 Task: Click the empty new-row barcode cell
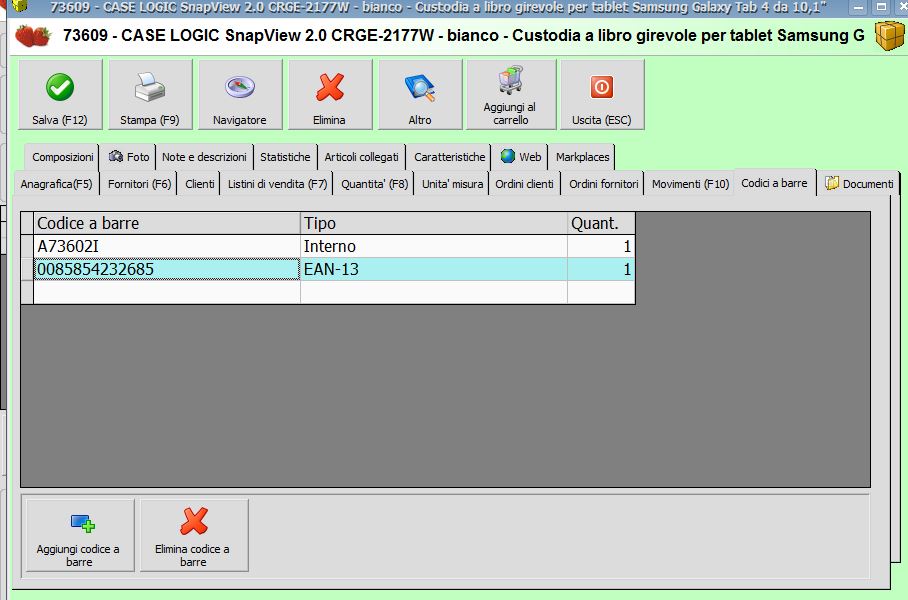coord(167,292)
